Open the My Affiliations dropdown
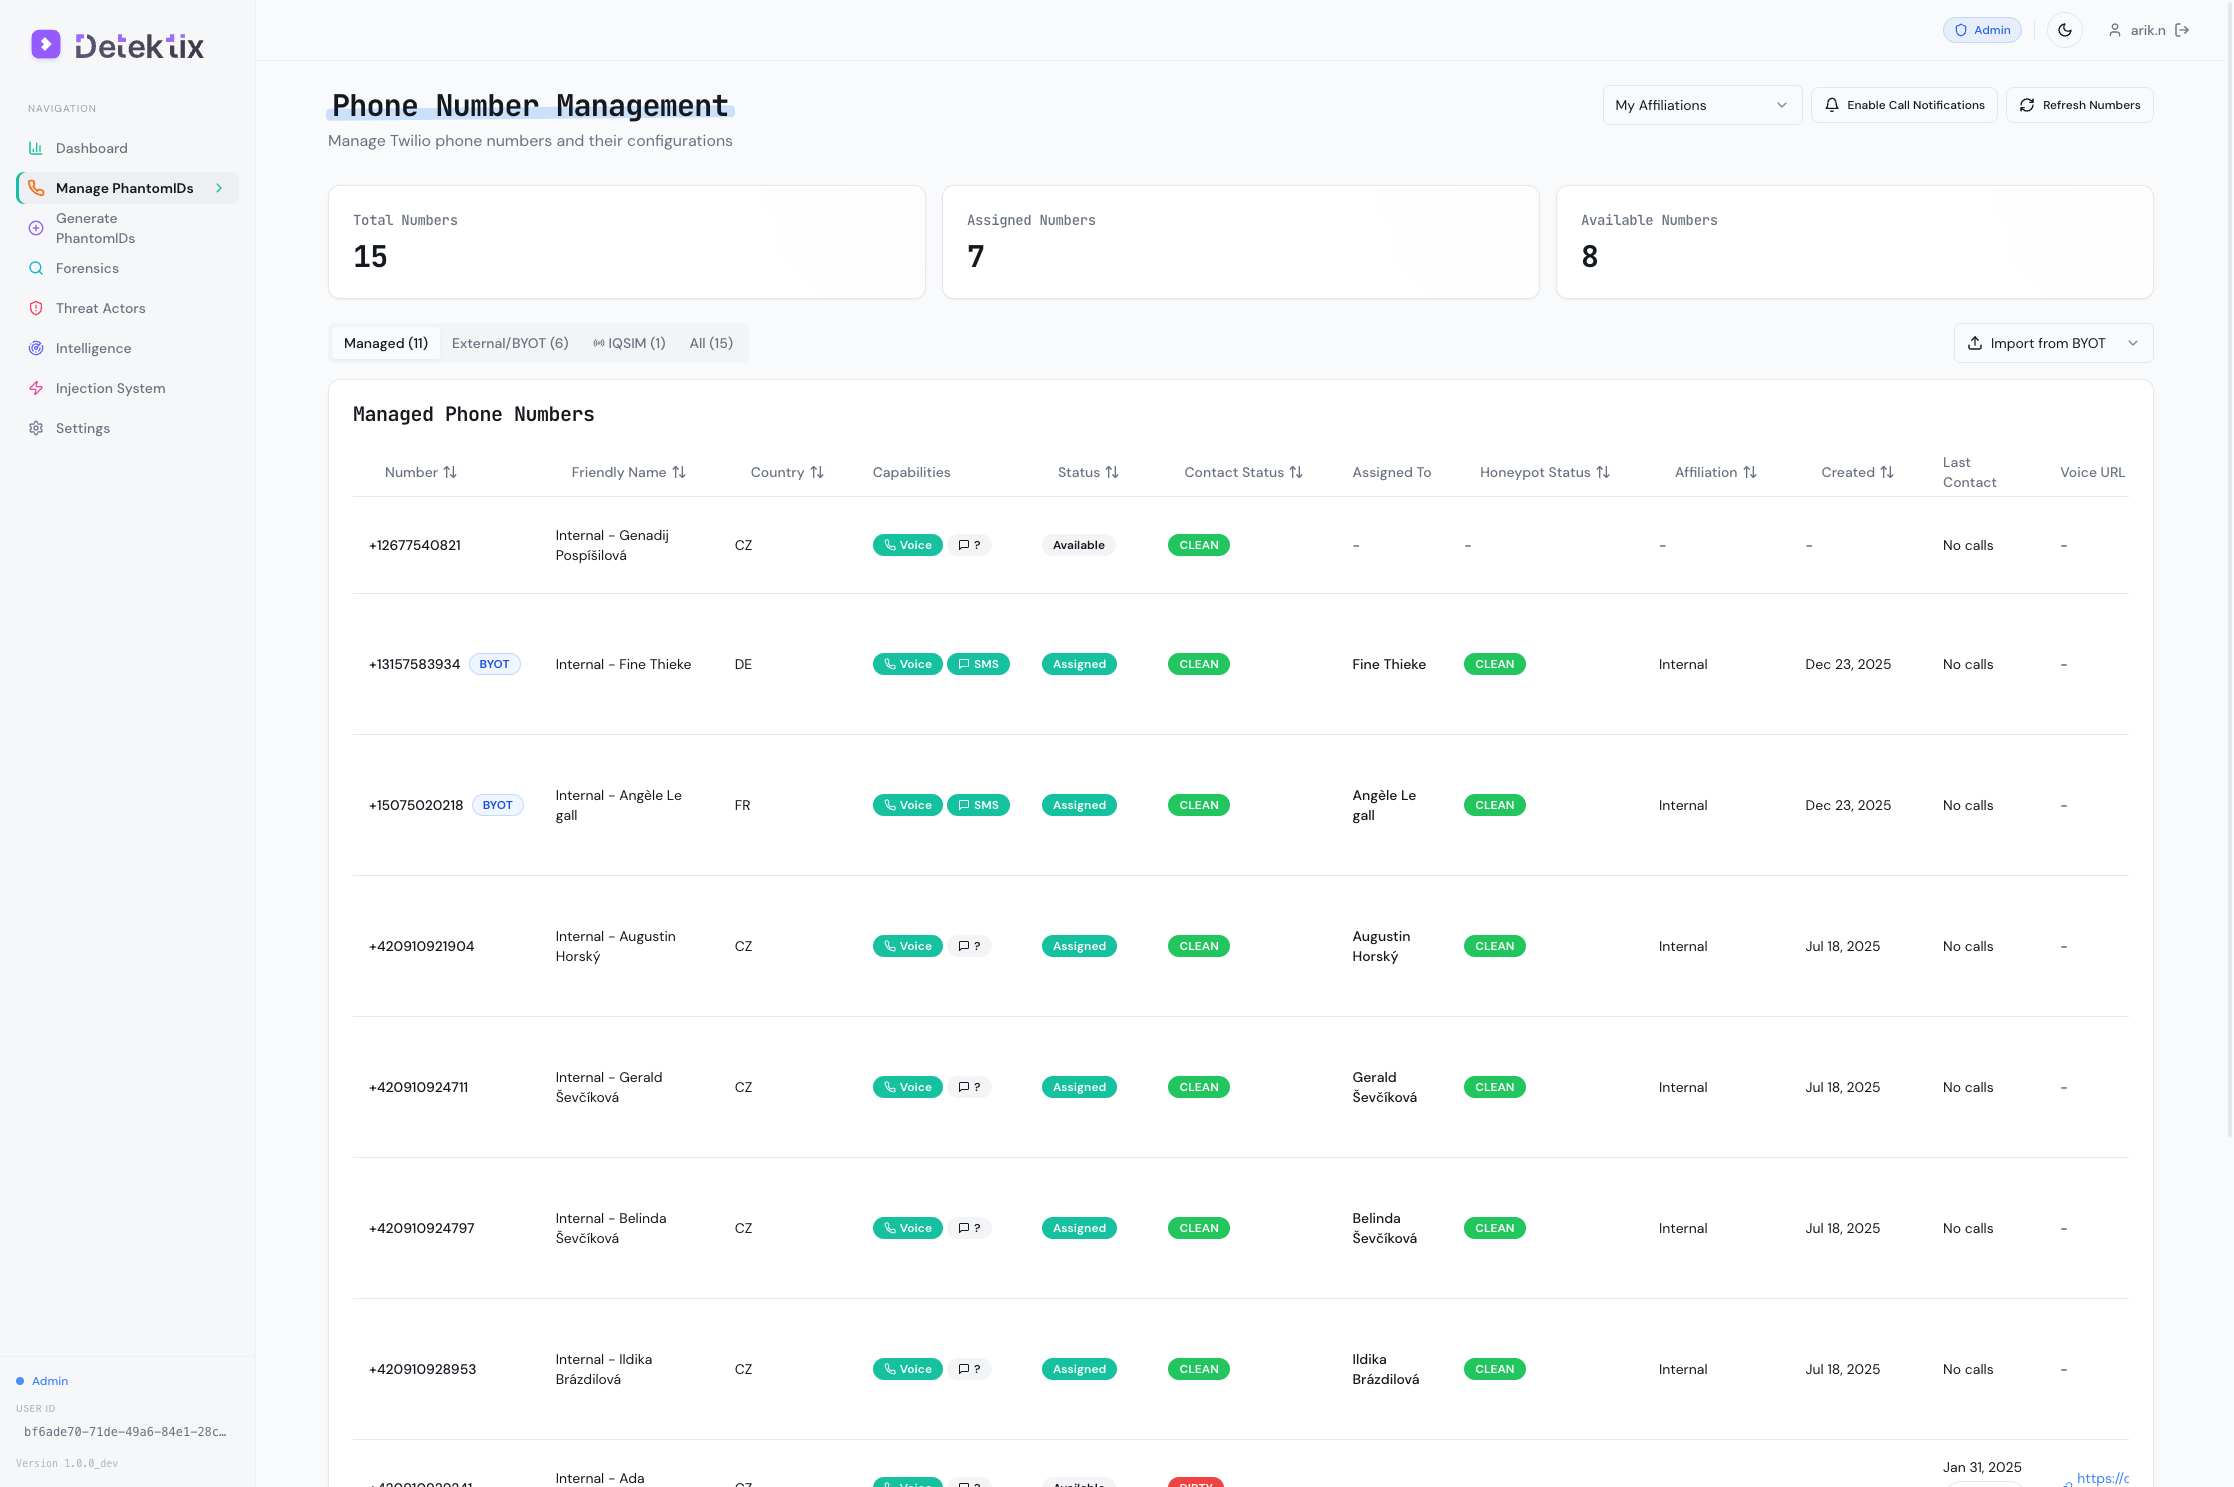Screen dimensions: 2234x1487 click(1701, 105)
